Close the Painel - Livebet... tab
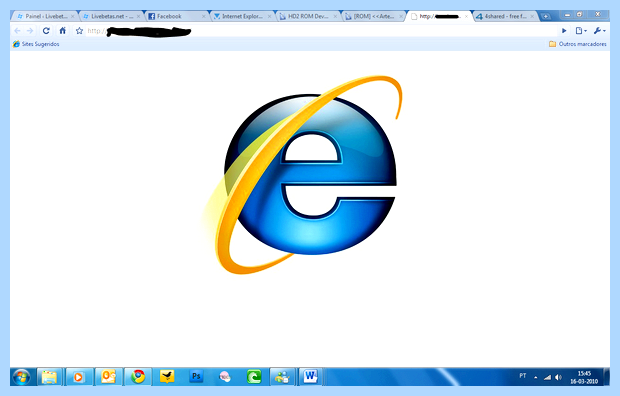Viewport: 620px width, 396px height. [x=72, y=17]
